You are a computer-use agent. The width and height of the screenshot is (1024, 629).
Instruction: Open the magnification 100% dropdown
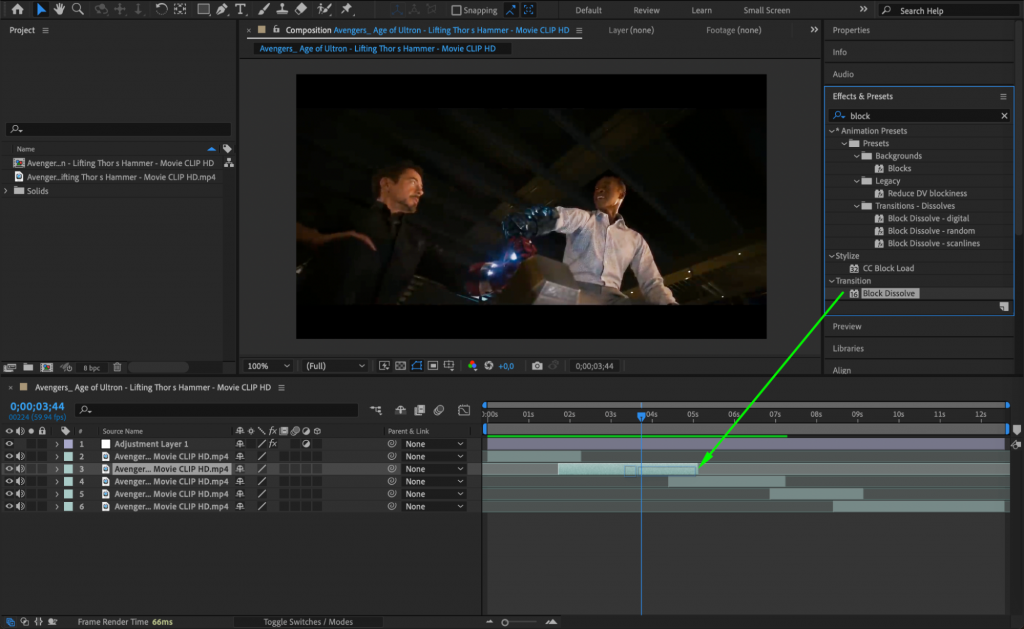click(267, 366)
